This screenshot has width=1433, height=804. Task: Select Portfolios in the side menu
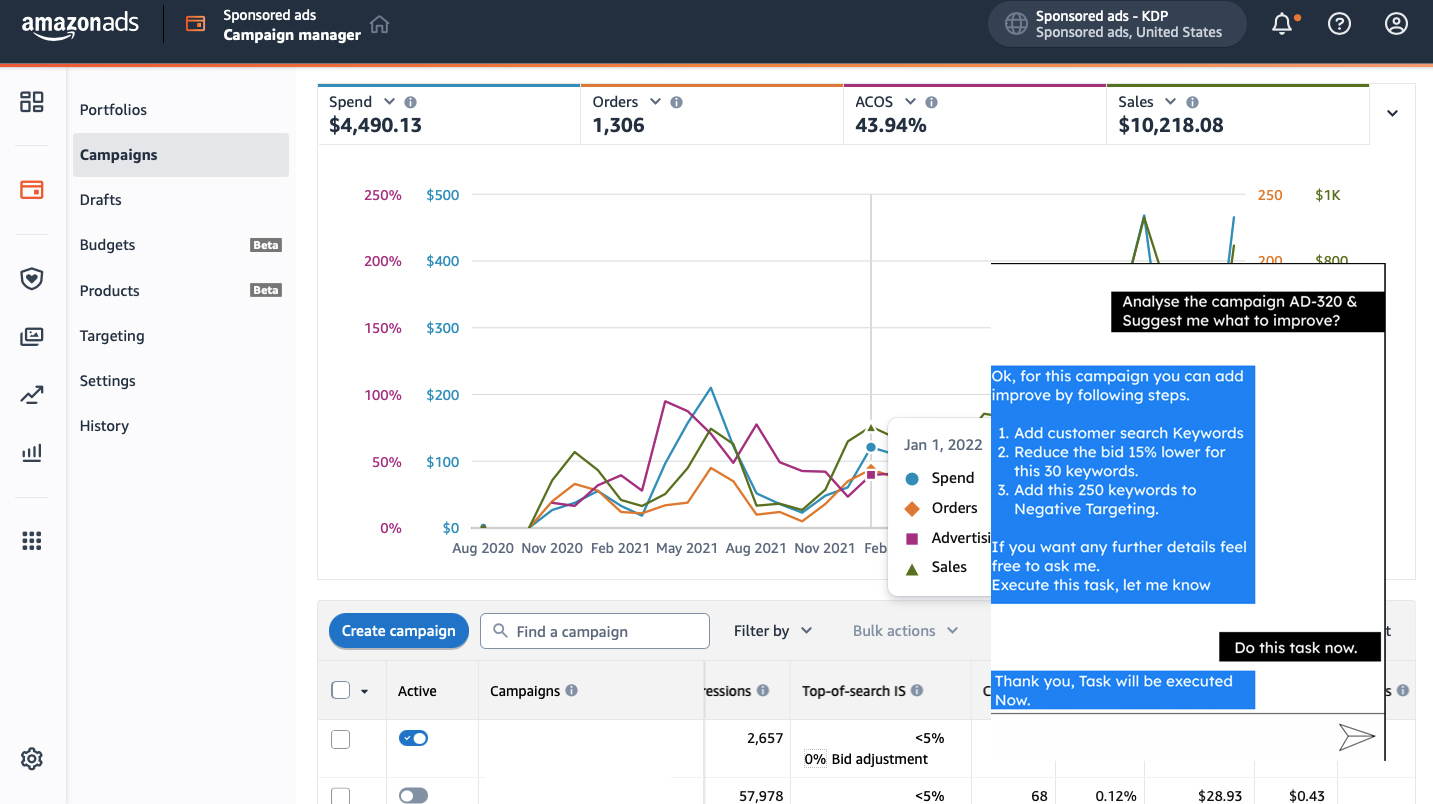(113, 110)
